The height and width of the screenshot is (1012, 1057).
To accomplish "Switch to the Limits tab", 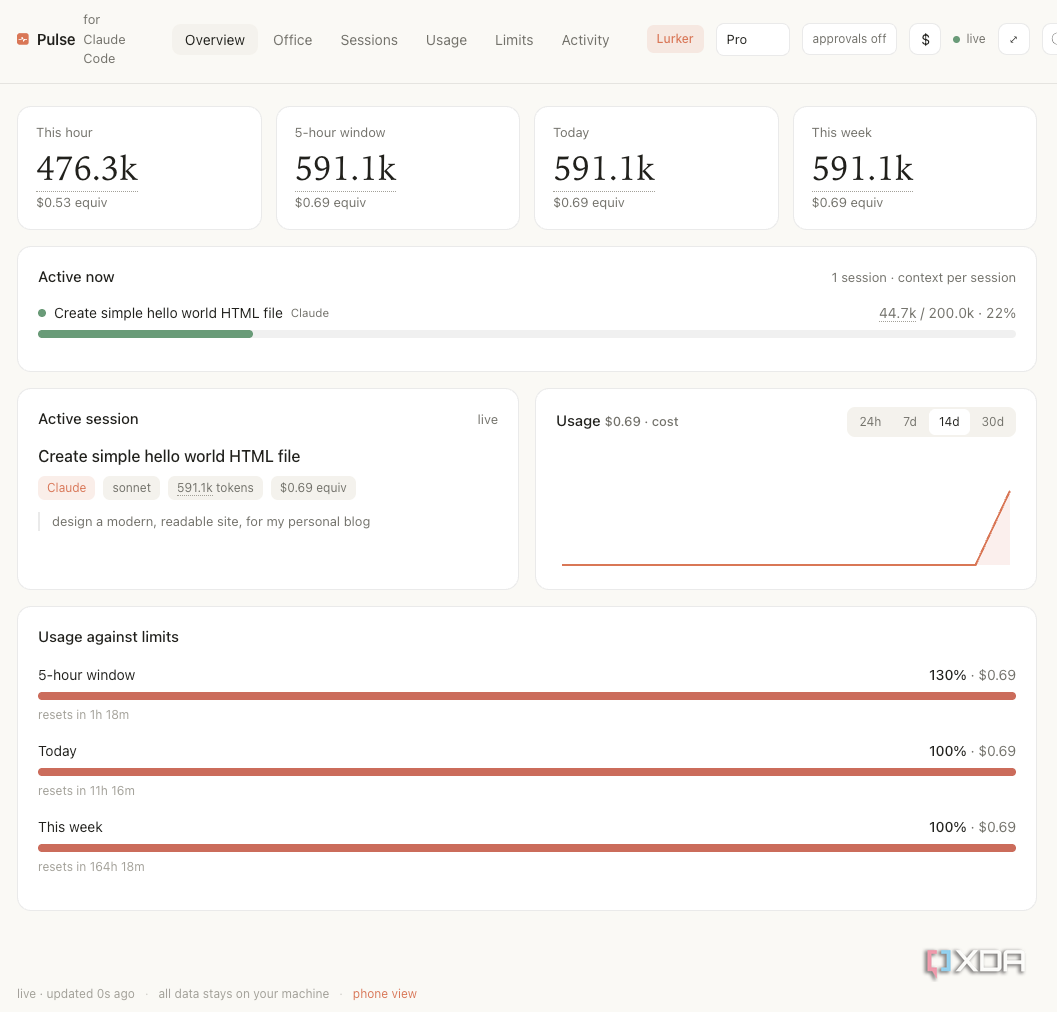I will coord(514,40).
